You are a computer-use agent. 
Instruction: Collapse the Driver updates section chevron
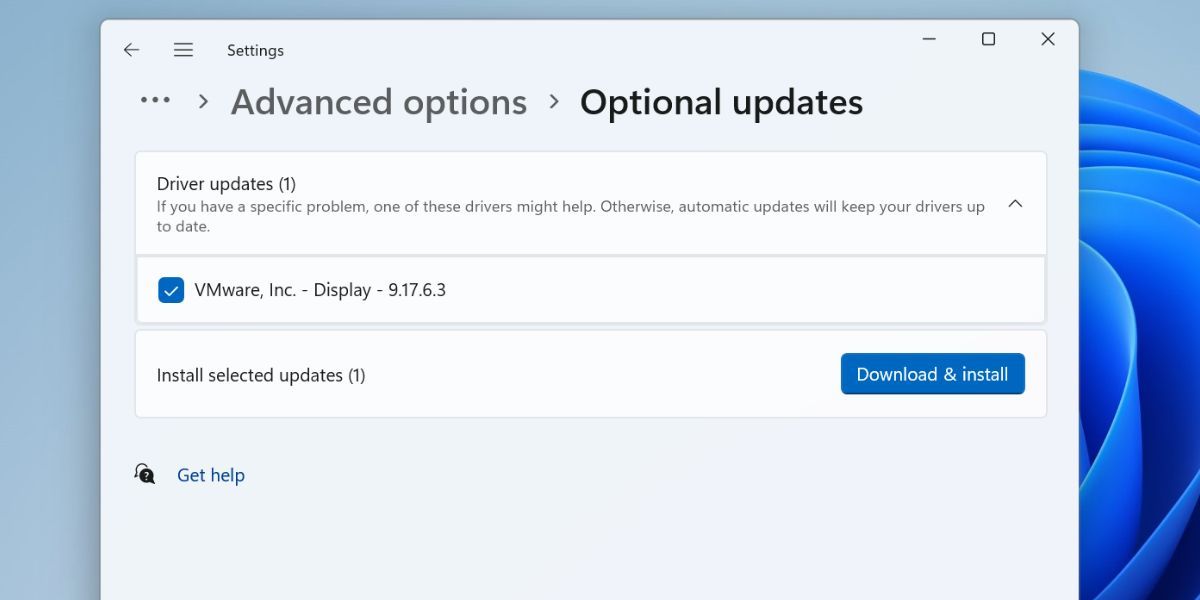tap(1015, 204)
